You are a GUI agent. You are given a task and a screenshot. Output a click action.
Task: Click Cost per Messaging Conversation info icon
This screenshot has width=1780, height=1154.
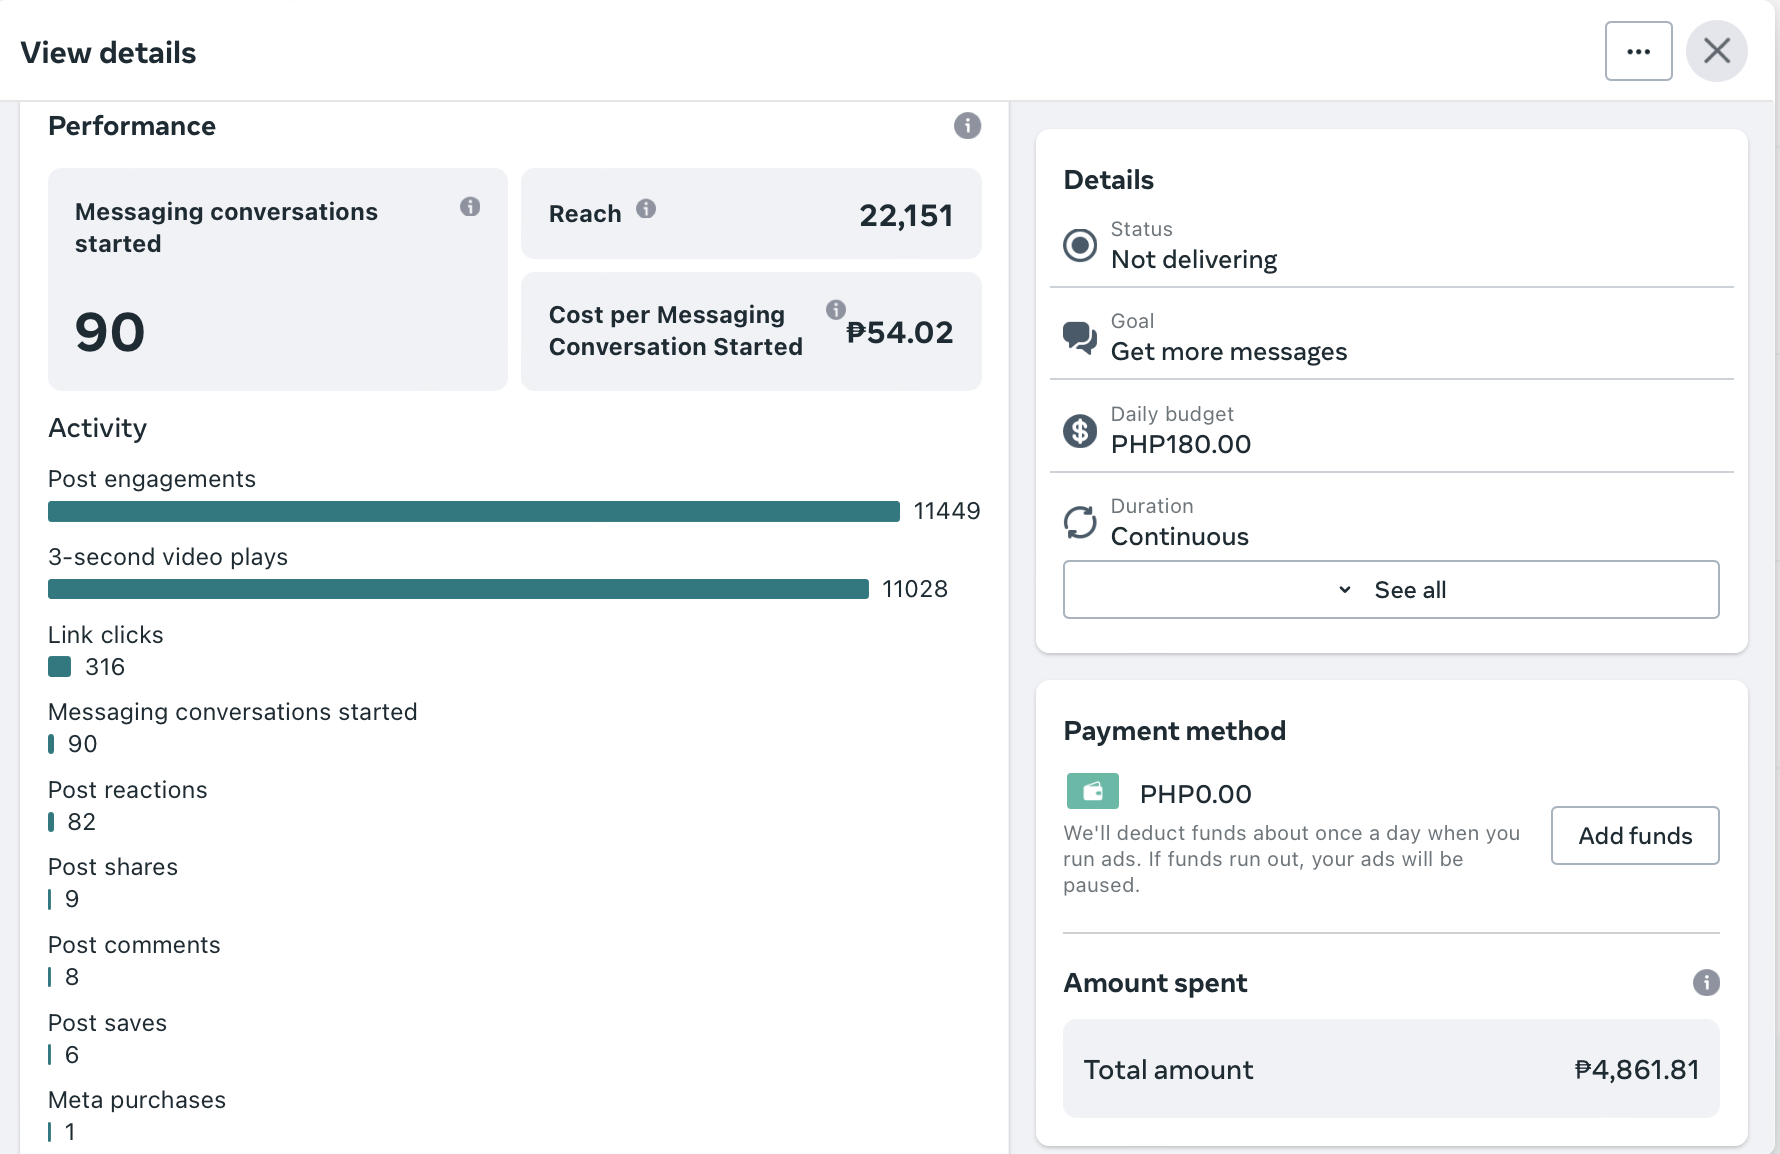tap(836, 309)
